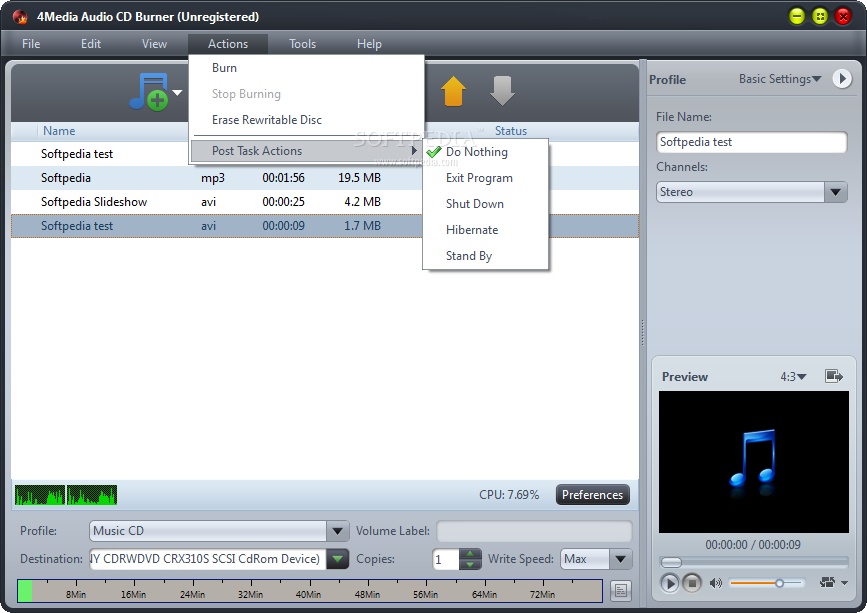Click the panel splitter grip

point(643,332)
